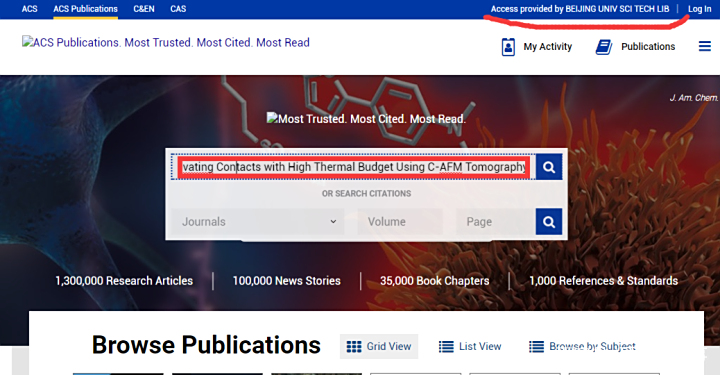Select the Browse by Subject text option
This screenshot has width=720, height=375.
pos(592,347)
